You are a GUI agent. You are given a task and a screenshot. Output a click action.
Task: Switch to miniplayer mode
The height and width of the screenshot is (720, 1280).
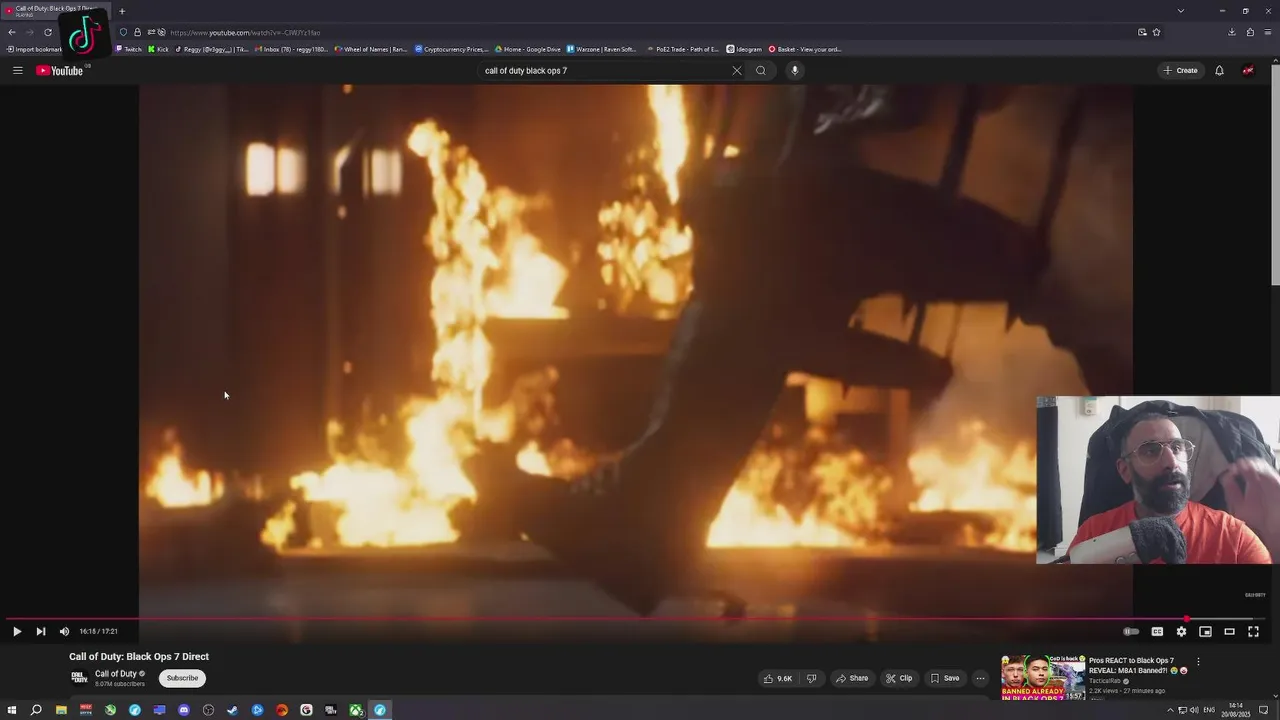[x=1205, y=631]
